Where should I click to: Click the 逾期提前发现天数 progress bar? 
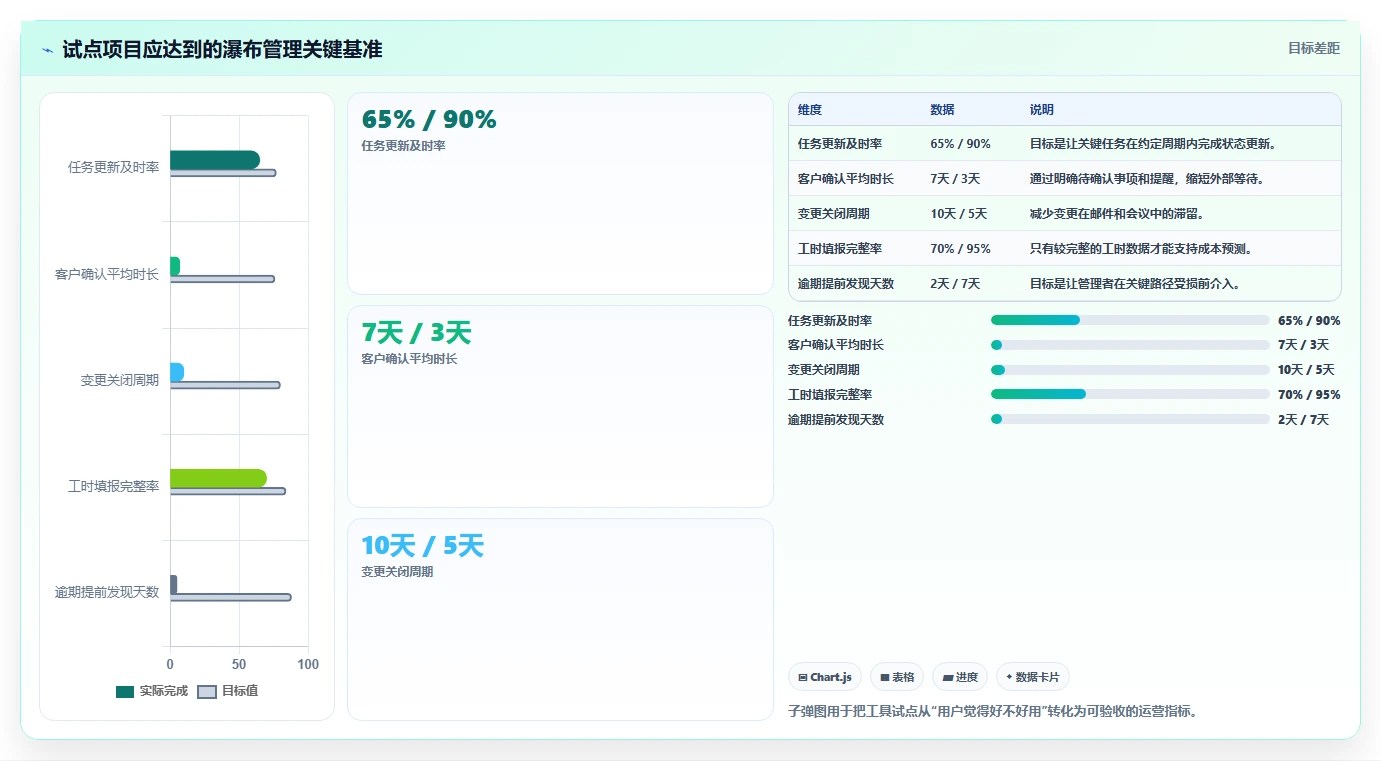pyautogui.click(x=1130, y=419)
